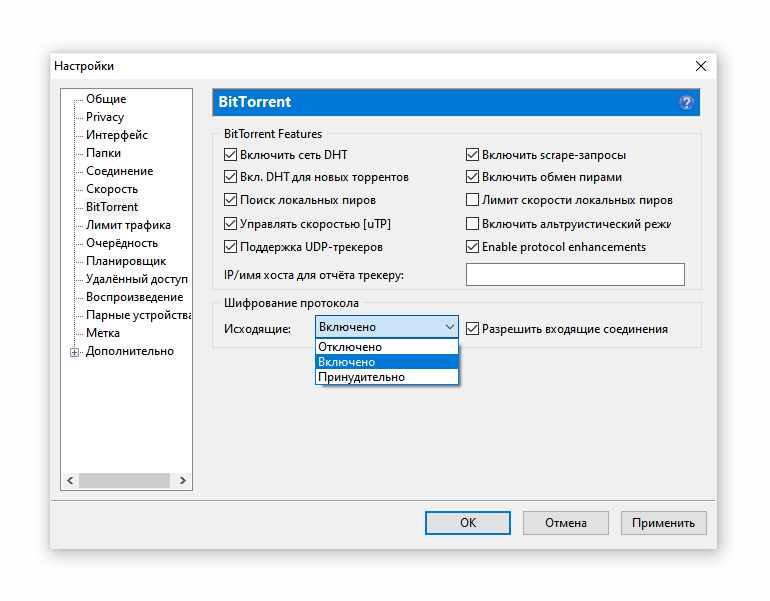Select Дополнительно tree item label
This screenshot has height=601, width=770.
pyautogui.click(x=130, y=351)
